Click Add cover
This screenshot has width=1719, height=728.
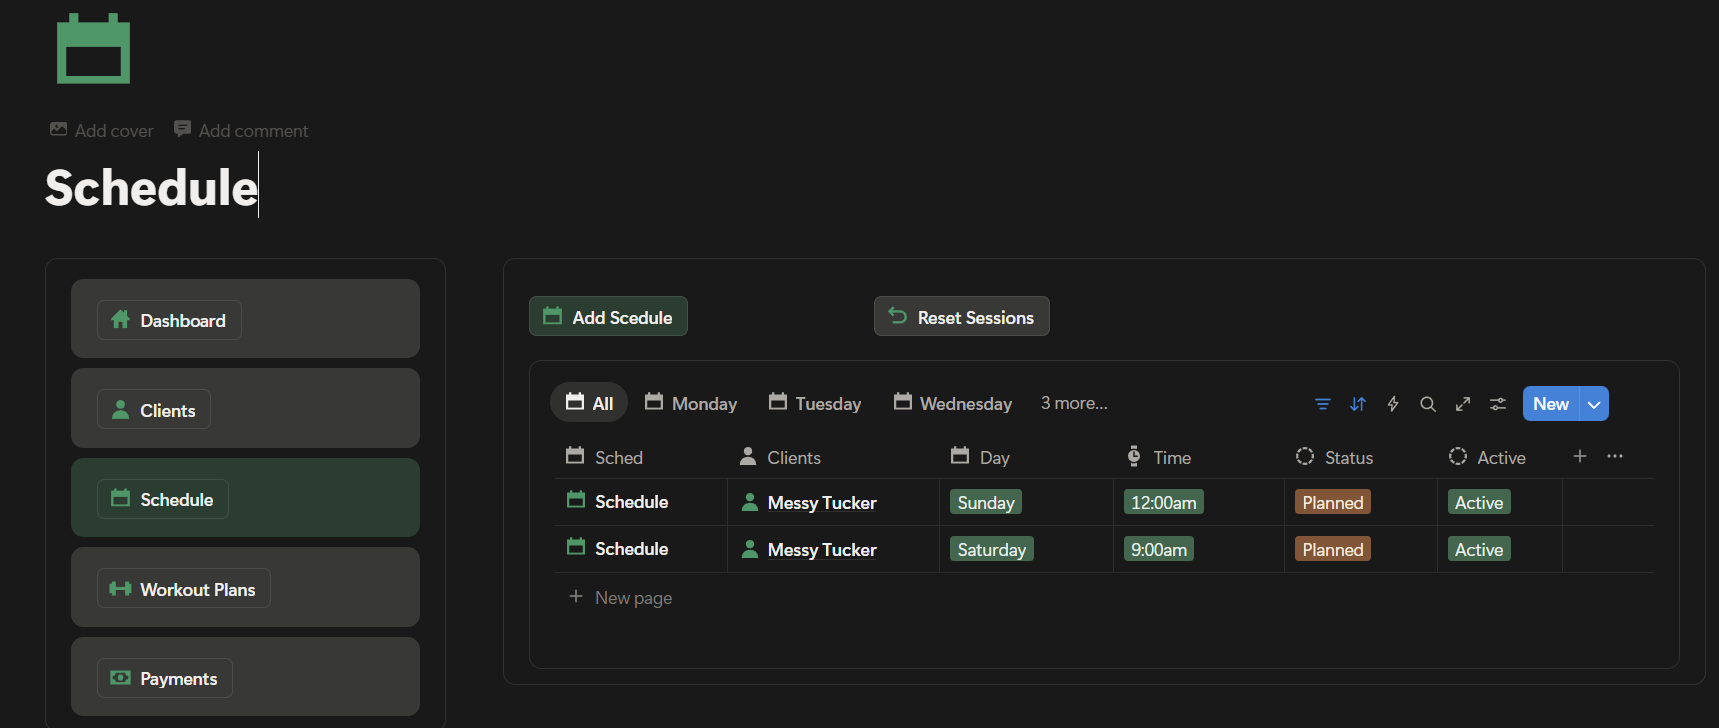coord(102,130)
